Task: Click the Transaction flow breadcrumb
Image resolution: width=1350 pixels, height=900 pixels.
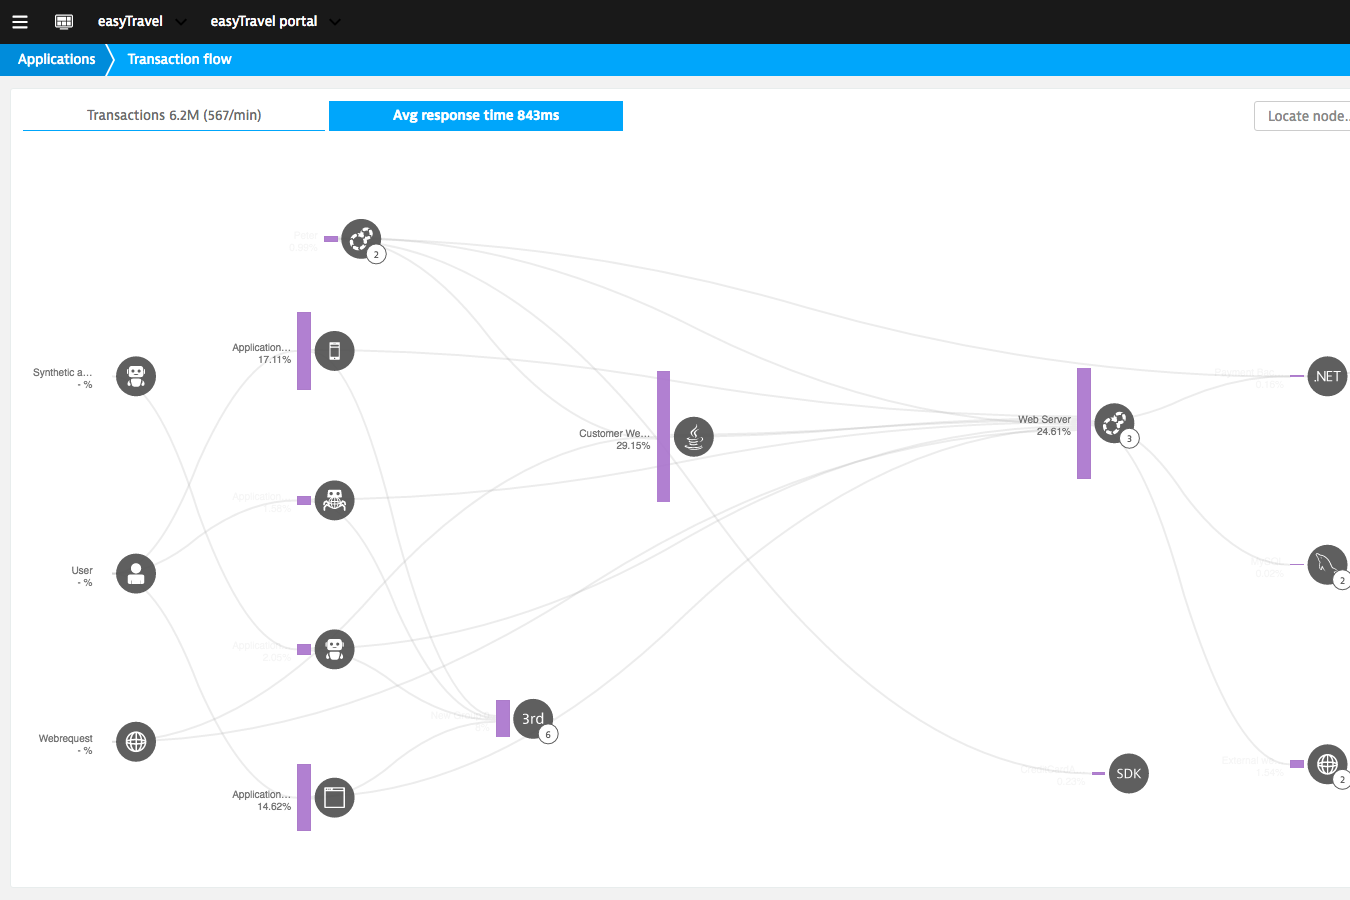Action: click(x=180, y=59)
